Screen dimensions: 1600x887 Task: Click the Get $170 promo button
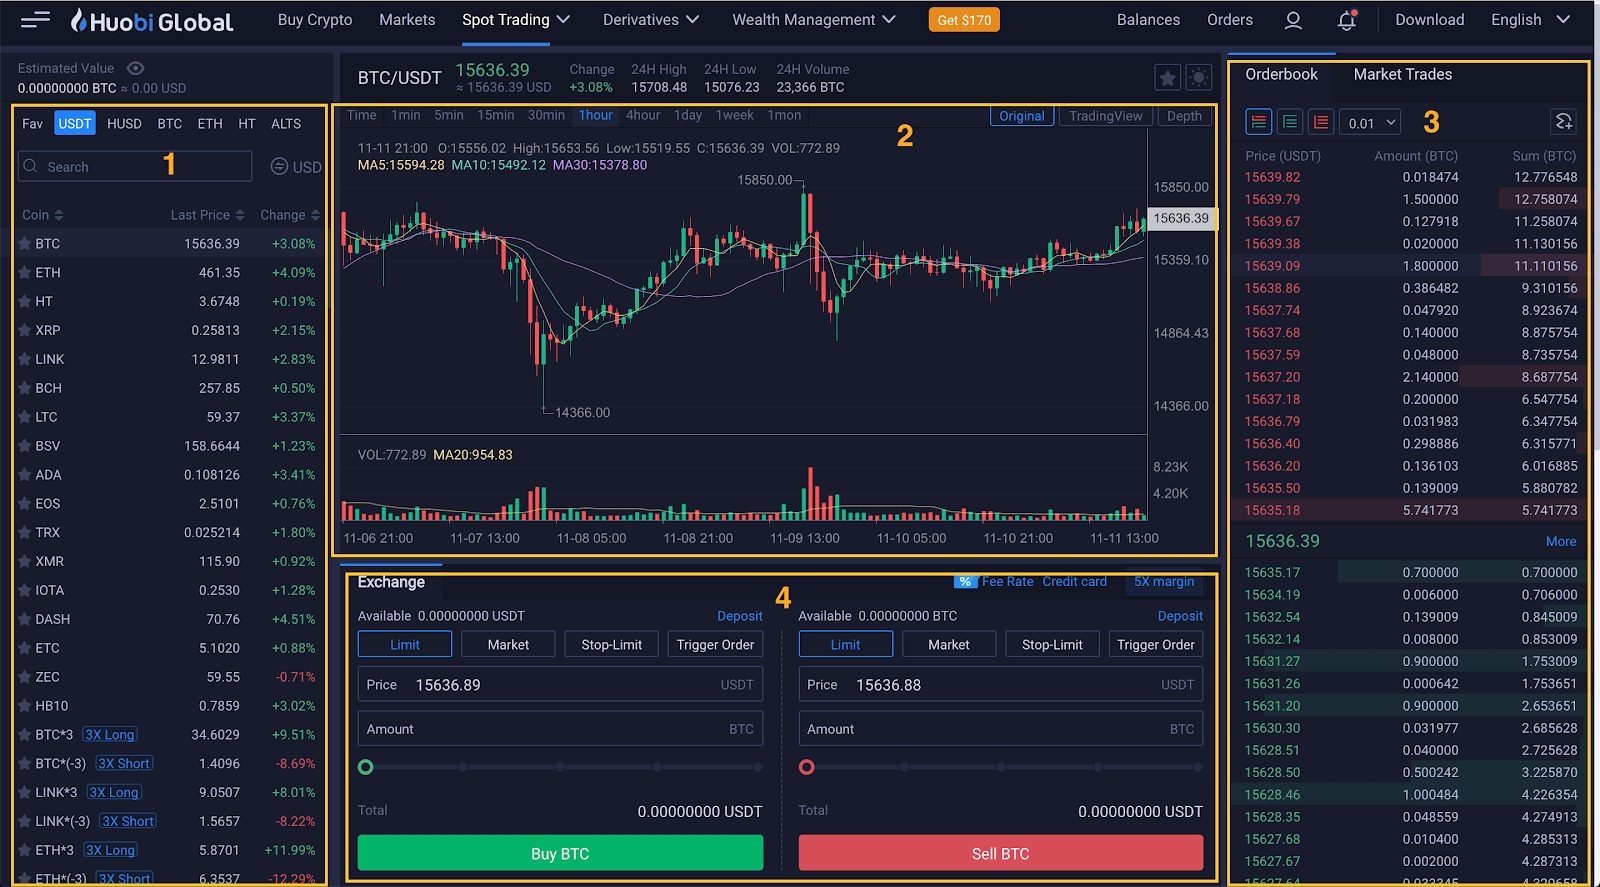pyautogui.click(x=964, y=20)
